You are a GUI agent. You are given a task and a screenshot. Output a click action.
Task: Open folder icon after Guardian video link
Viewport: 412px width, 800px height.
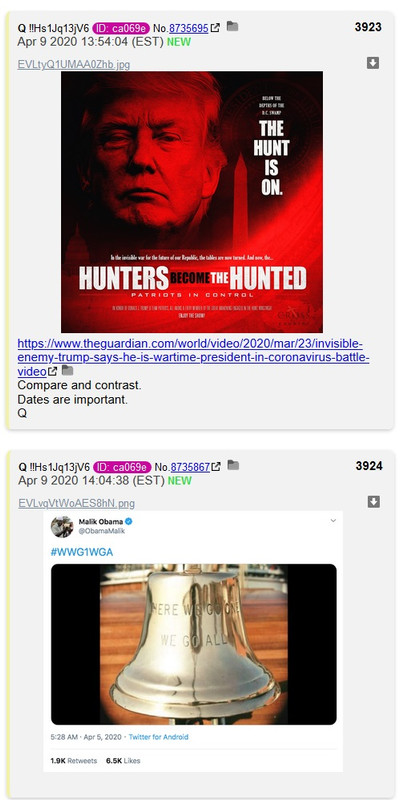pos(68,370)
